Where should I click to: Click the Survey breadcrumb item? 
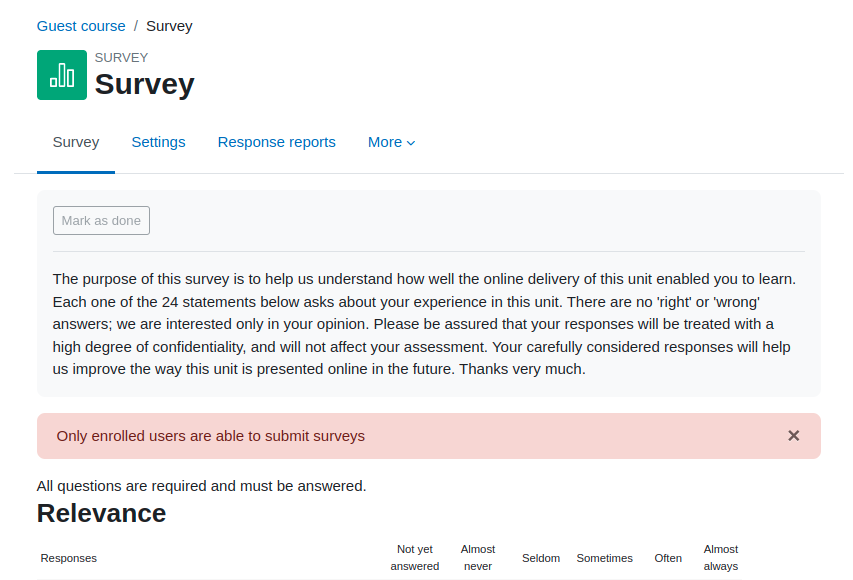[169, 26]
